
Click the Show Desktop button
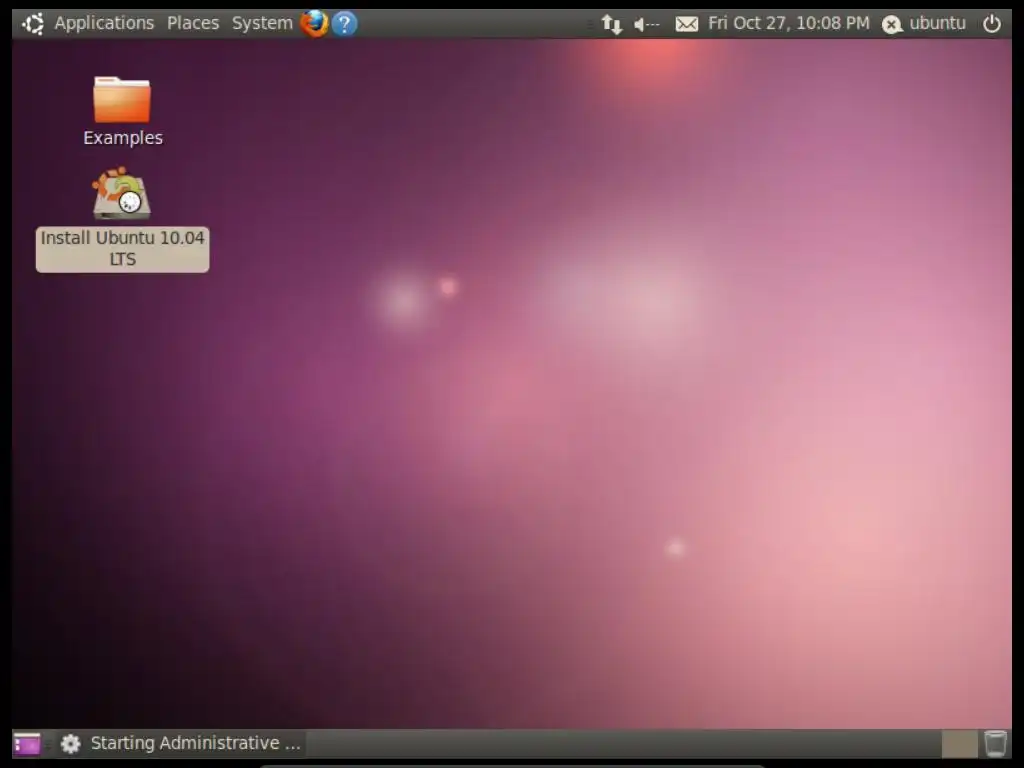pos(27,744)
